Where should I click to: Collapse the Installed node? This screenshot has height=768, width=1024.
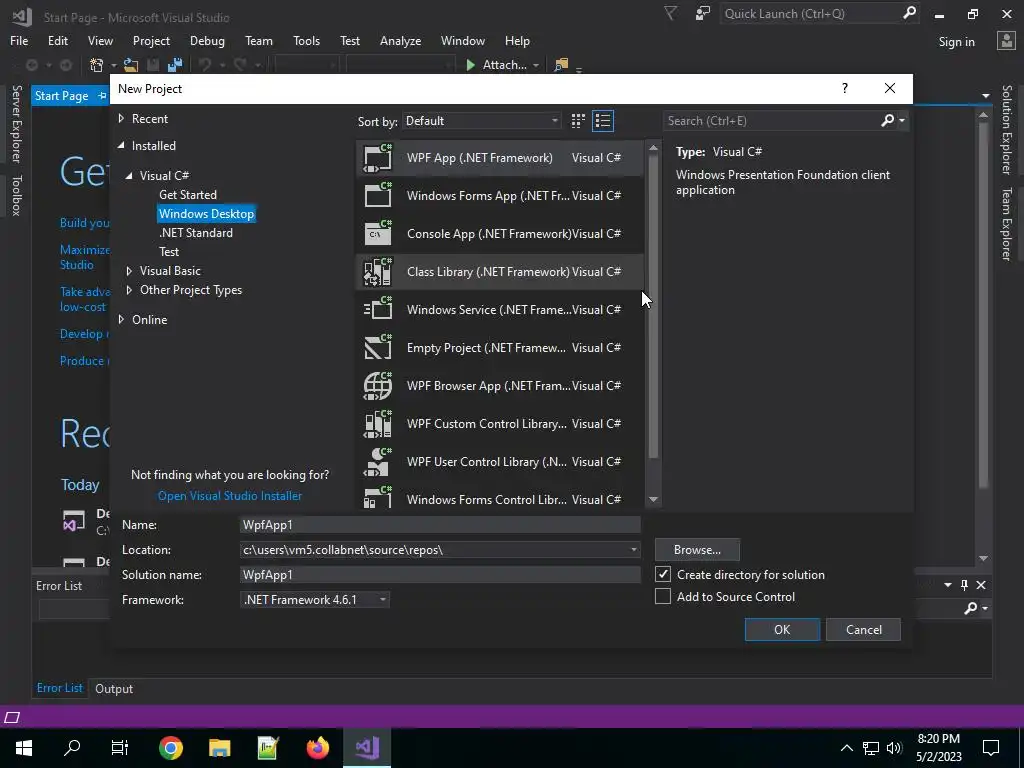(121, 146)
